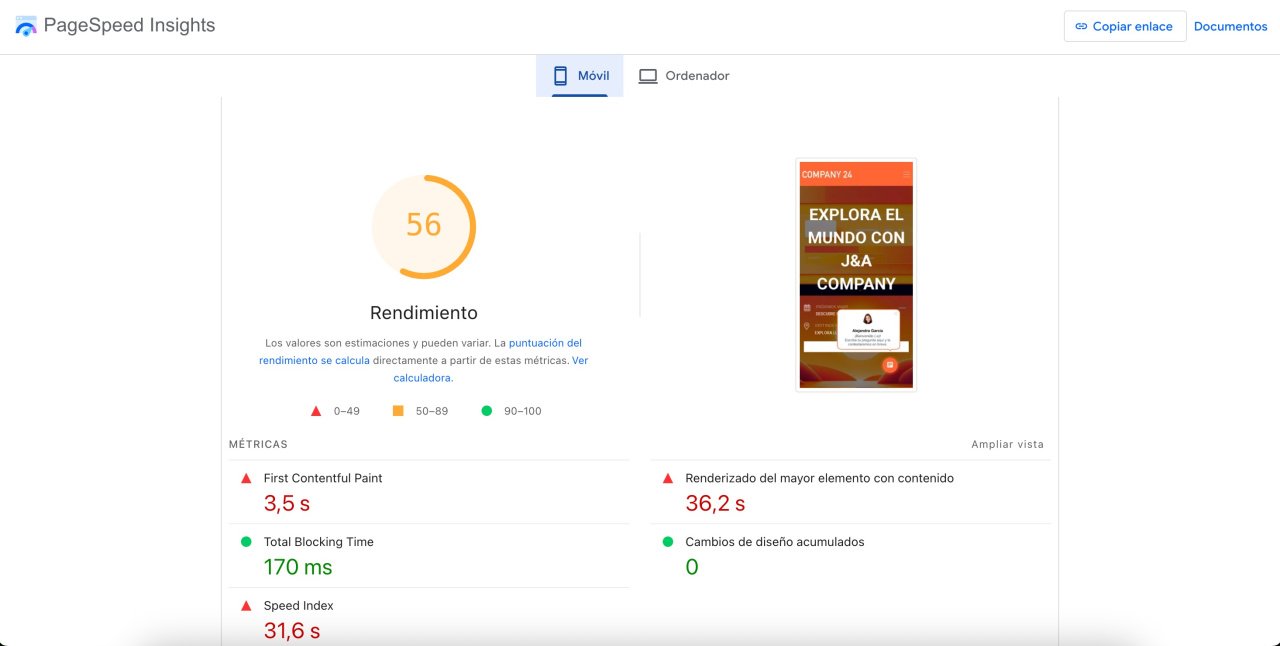The width and height of the screenshot is (1280, 646).
Task: Click red triangle icon beside Speed Index
Action: [x=246, y=606]
